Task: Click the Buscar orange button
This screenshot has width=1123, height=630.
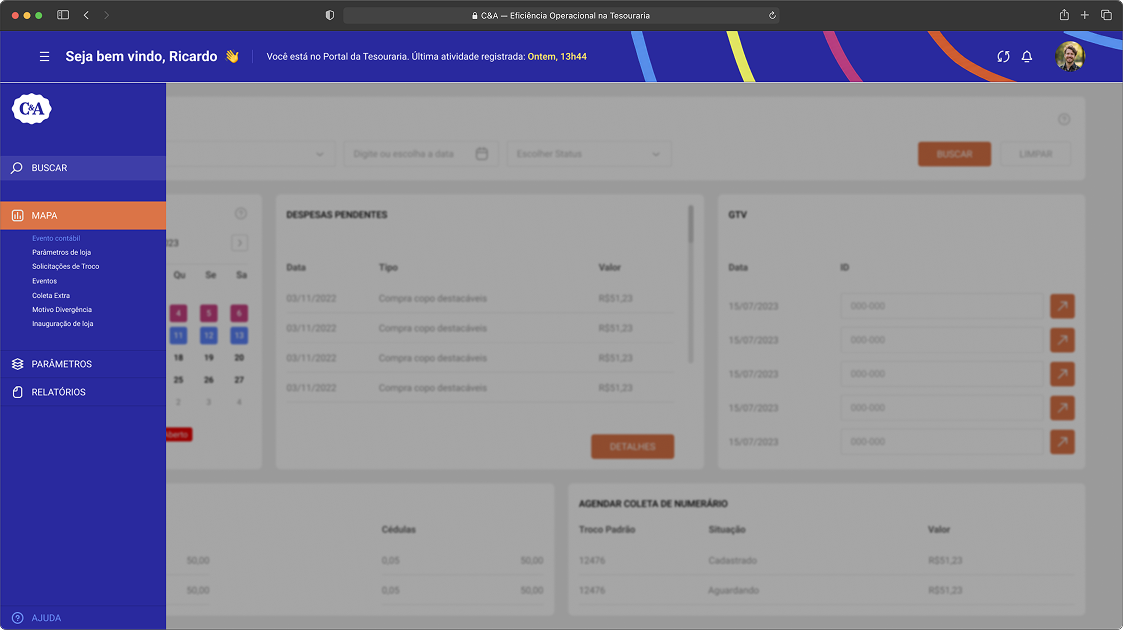Action: pyautogui.click(x=955, y=154)
